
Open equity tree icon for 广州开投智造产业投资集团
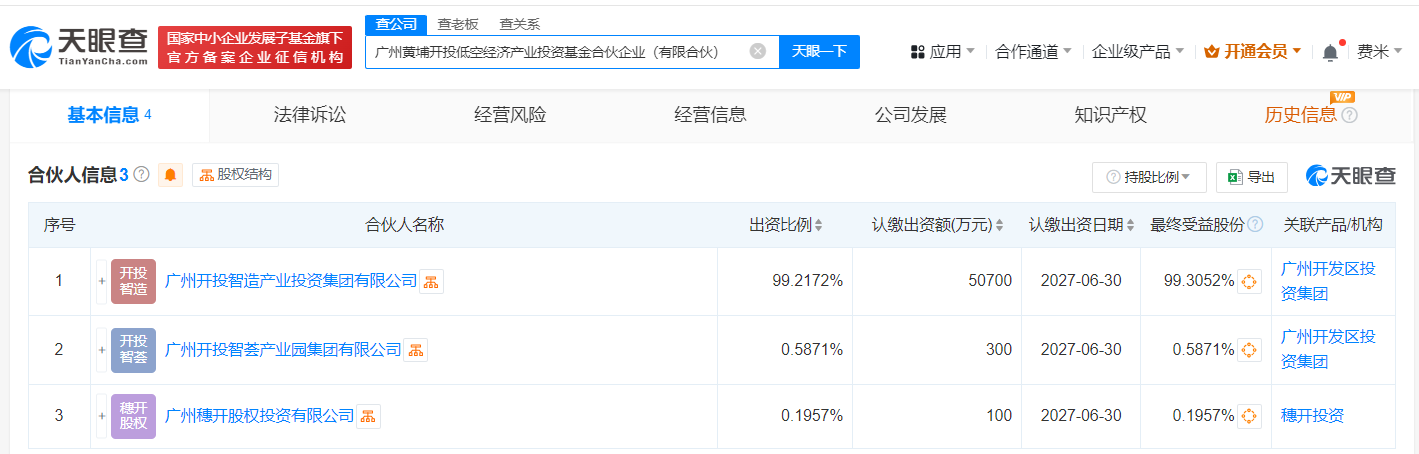click(x=431, y=282)
